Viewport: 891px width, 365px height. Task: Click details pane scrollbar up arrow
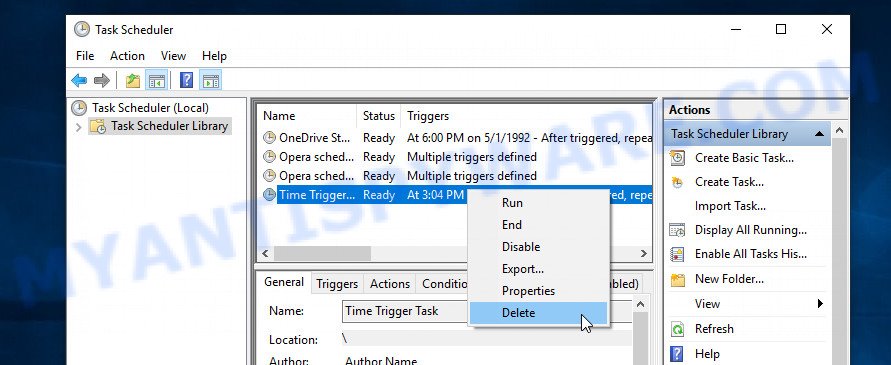640,305
